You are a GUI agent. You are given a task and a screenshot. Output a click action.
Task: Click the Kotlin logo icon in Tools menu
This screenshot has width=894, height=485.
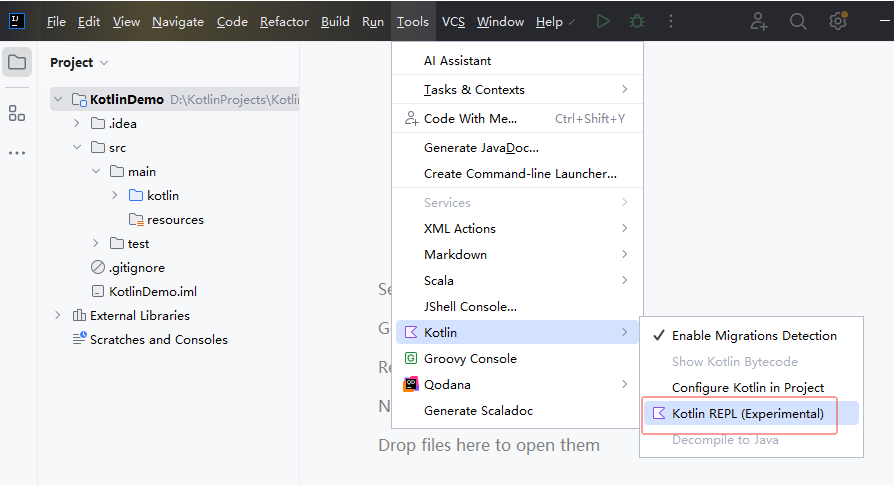tap(411, 332)
